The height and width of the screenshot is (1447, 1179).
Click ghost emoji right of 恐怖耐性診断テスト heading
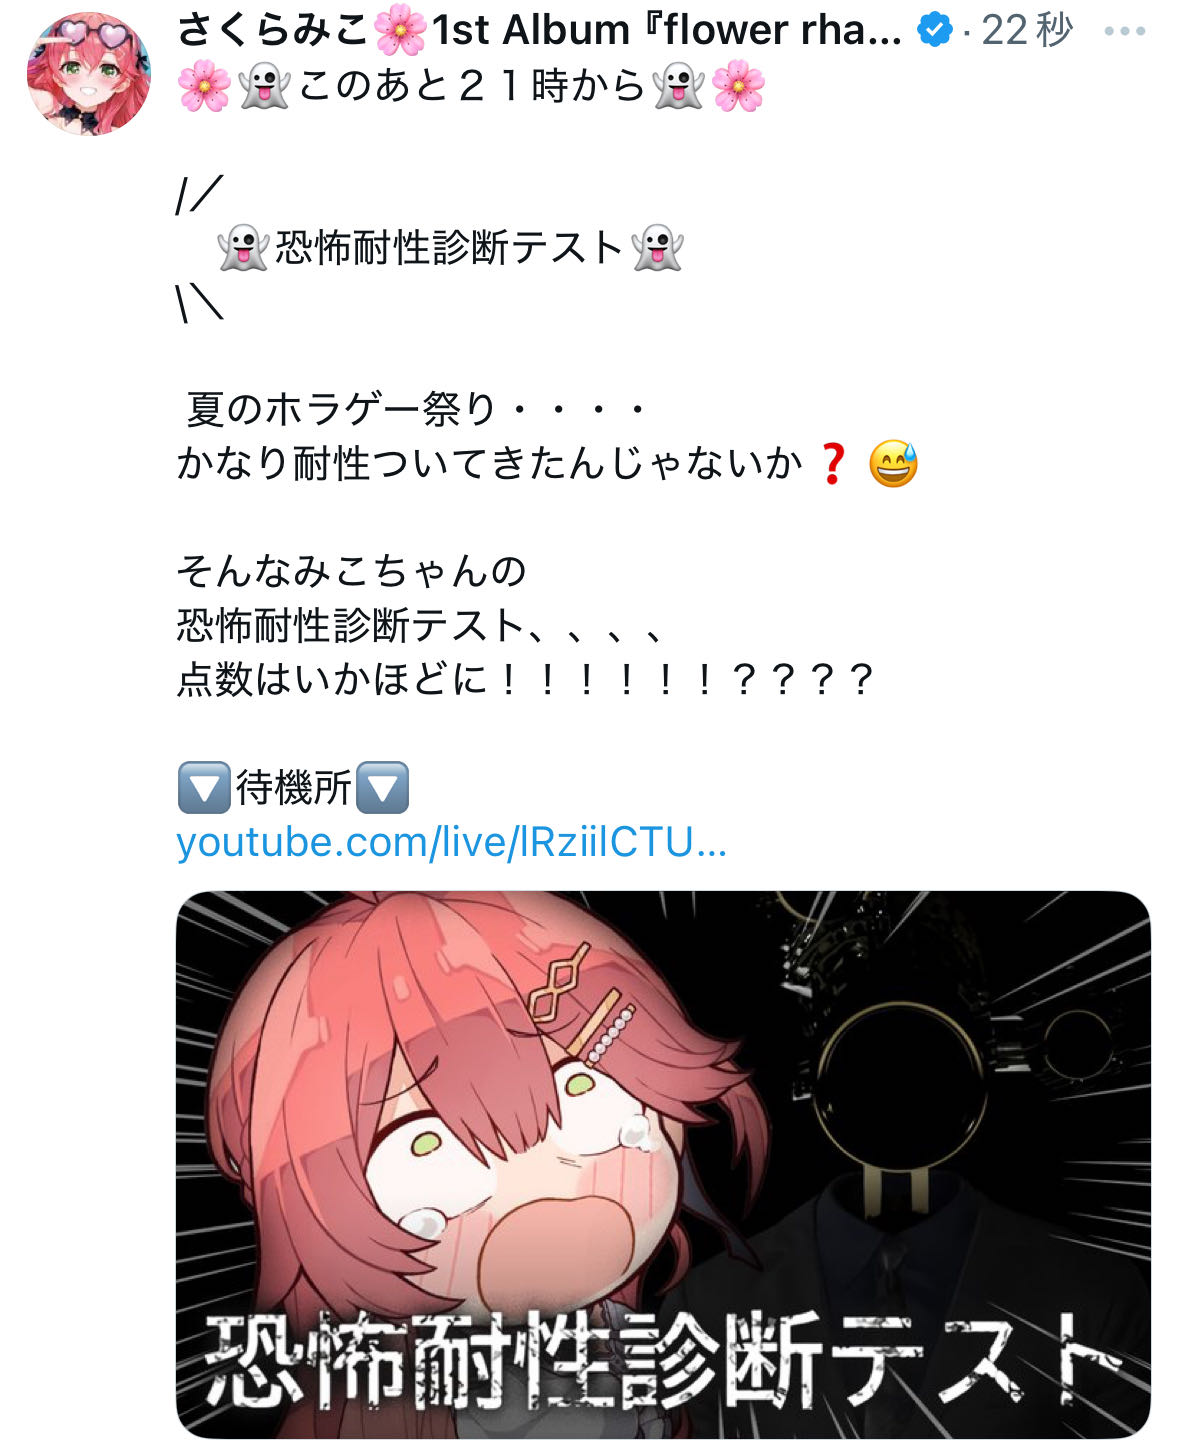658,248
